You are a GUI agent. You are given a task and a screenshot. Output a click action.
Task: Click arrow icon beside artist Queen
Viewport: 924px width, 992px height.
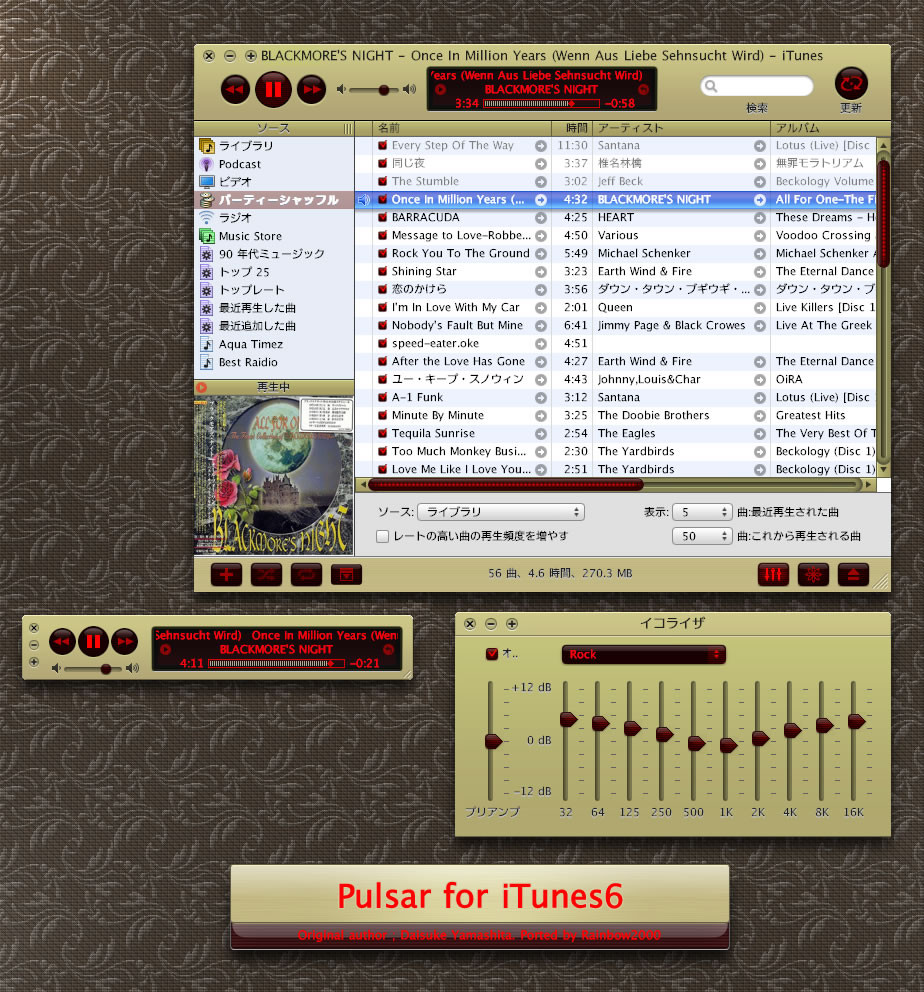point(760,307)
